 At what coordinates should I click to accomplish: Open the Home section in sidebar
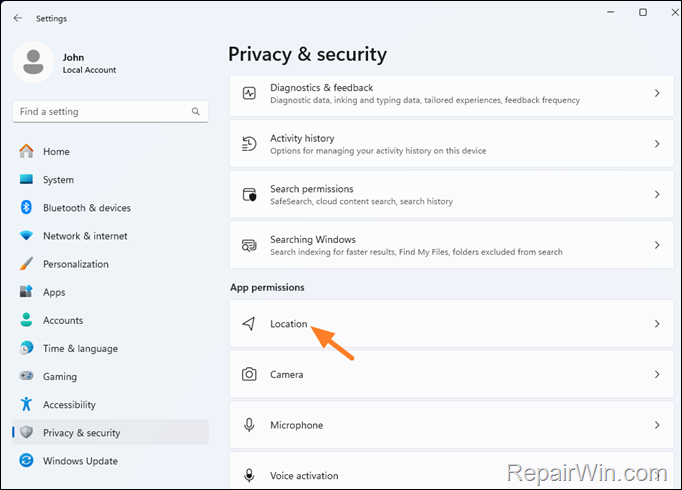click(x=56, y=152)
